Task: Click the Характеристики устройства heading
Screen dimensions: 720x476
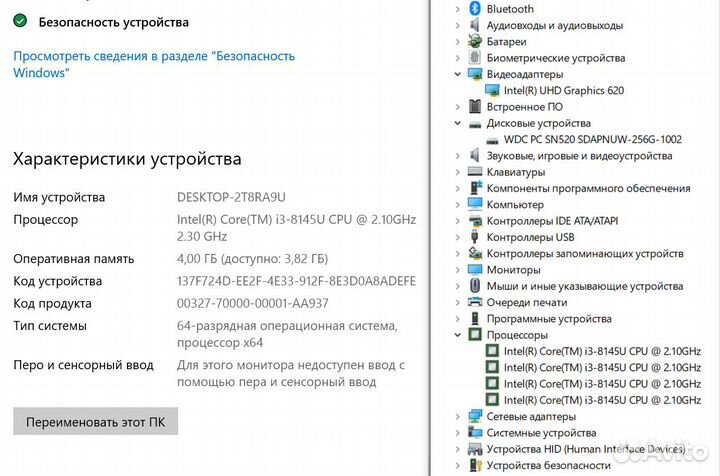Action: pos(127,159)
